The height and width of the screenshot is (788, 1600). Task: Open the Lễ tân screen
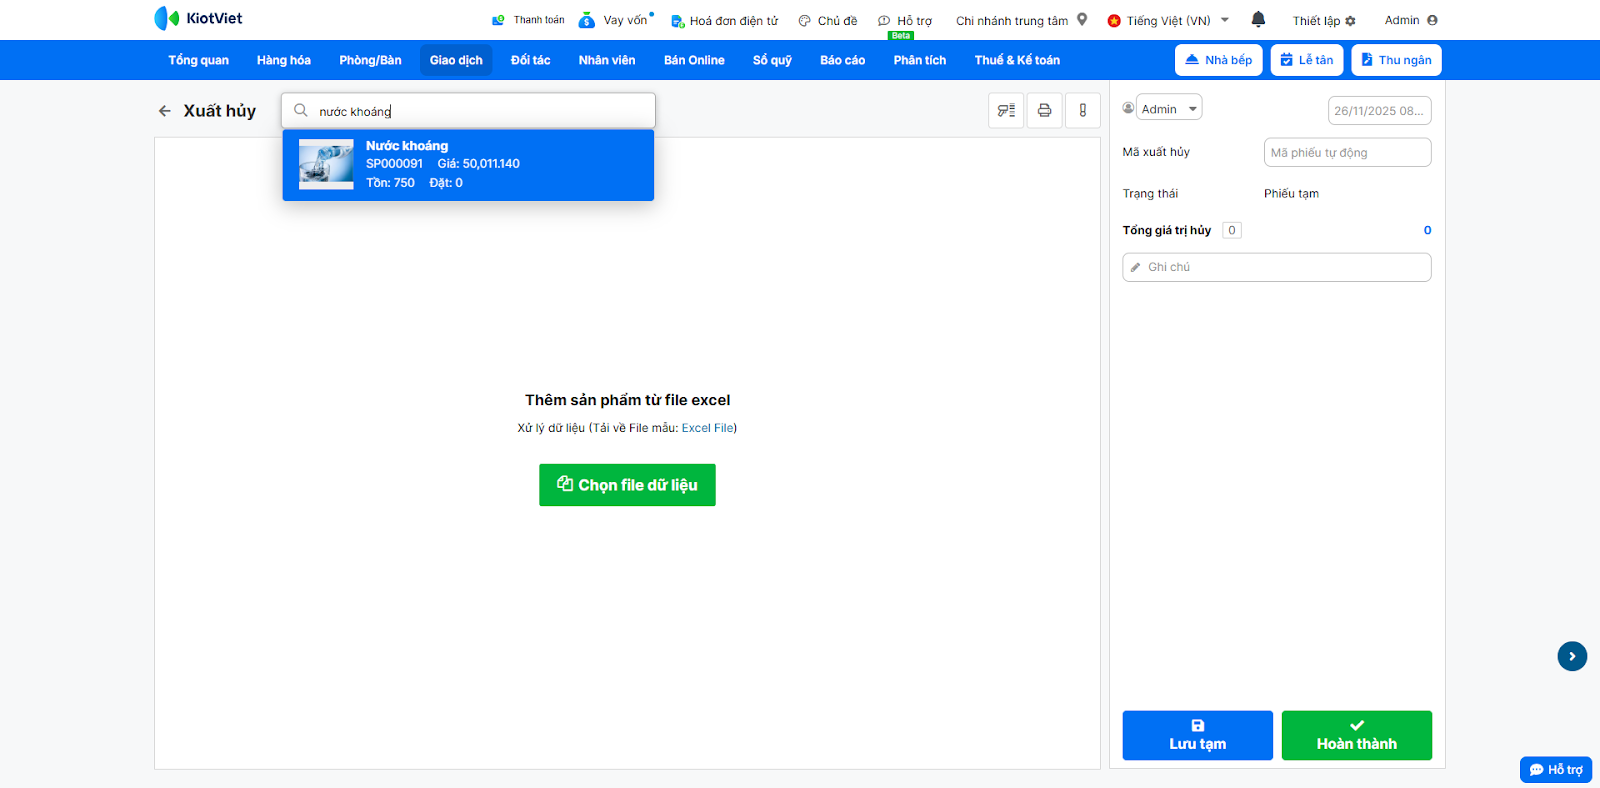[x=1307, y=60]
